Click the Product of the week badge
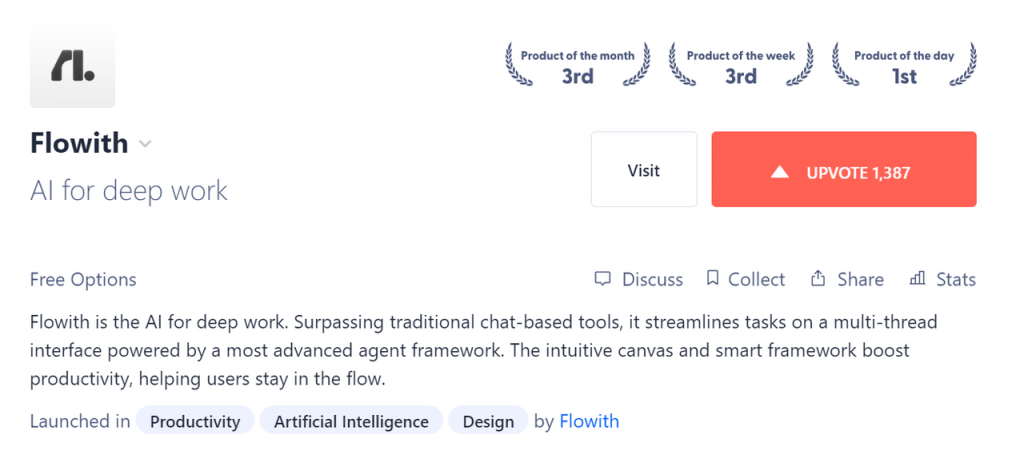Viewport: 1024px width, 459px height. [x=741, y=65]
